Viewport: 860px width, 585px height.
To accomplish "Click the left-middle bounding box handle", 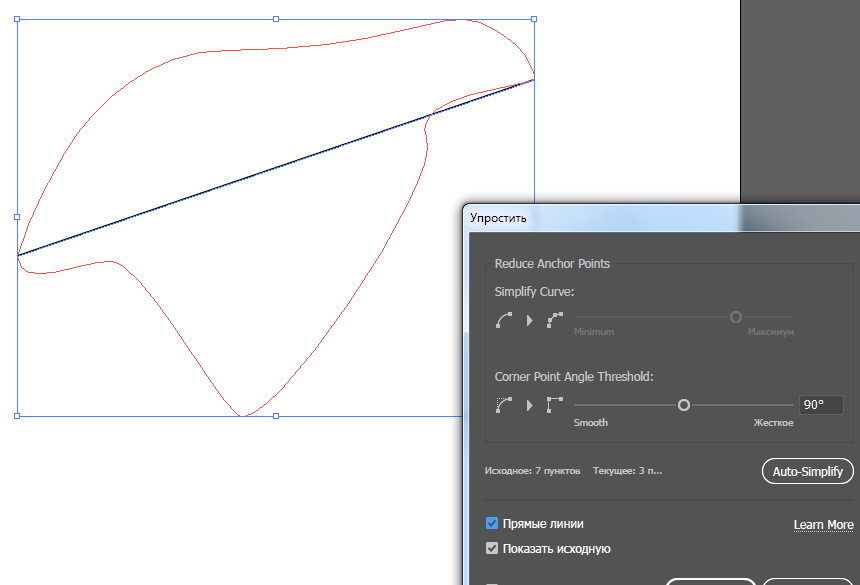I will [17, 217].
